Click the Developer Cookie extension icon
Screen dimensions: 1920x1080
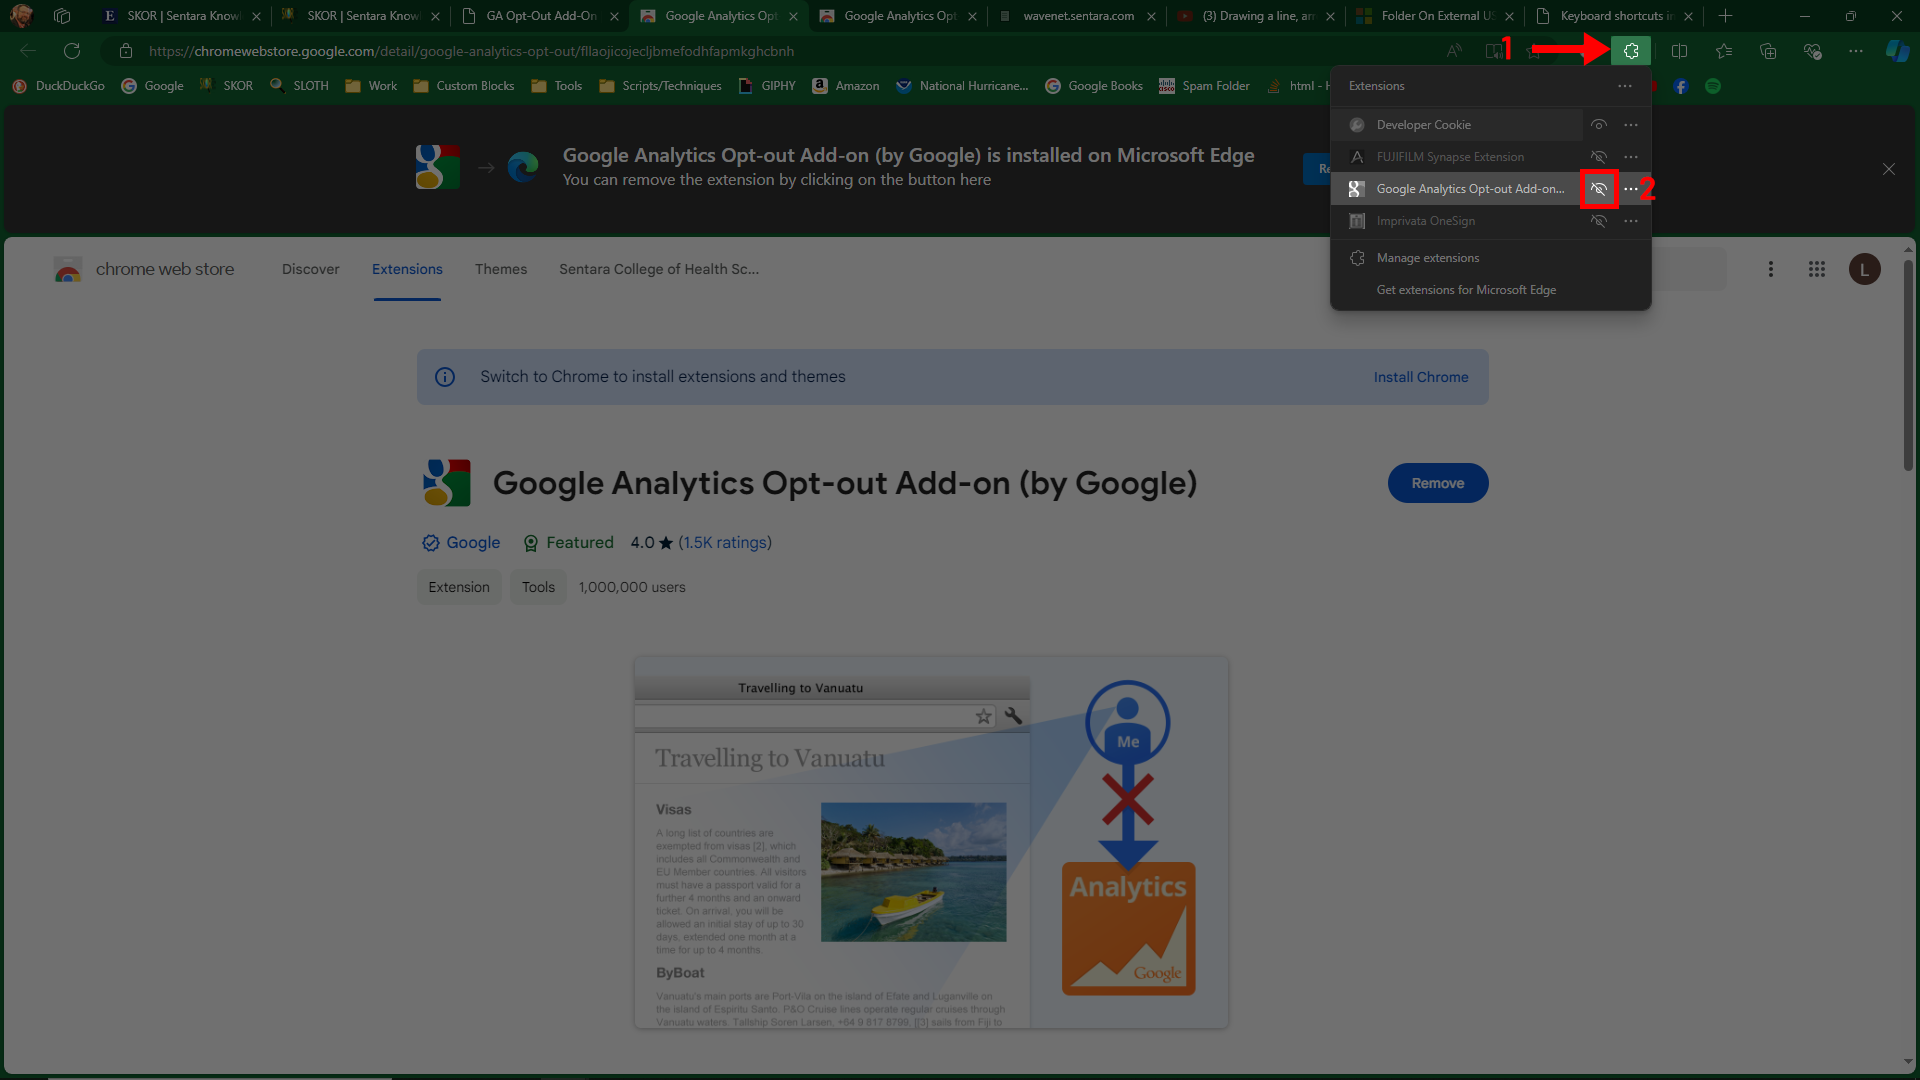click(1357, 125)
